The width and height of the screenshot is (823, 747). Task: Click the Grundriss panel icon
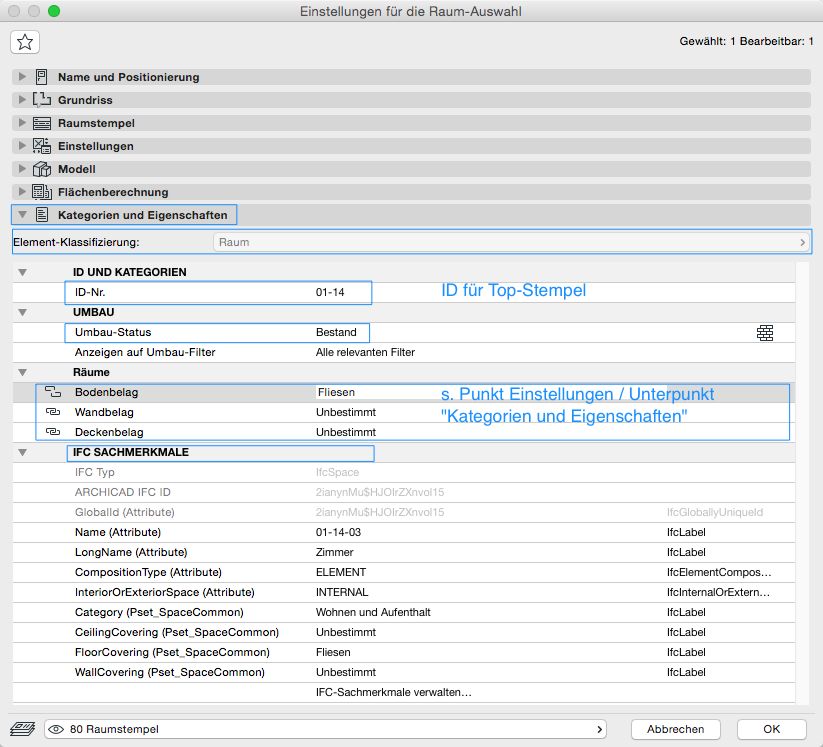(41, 100)
